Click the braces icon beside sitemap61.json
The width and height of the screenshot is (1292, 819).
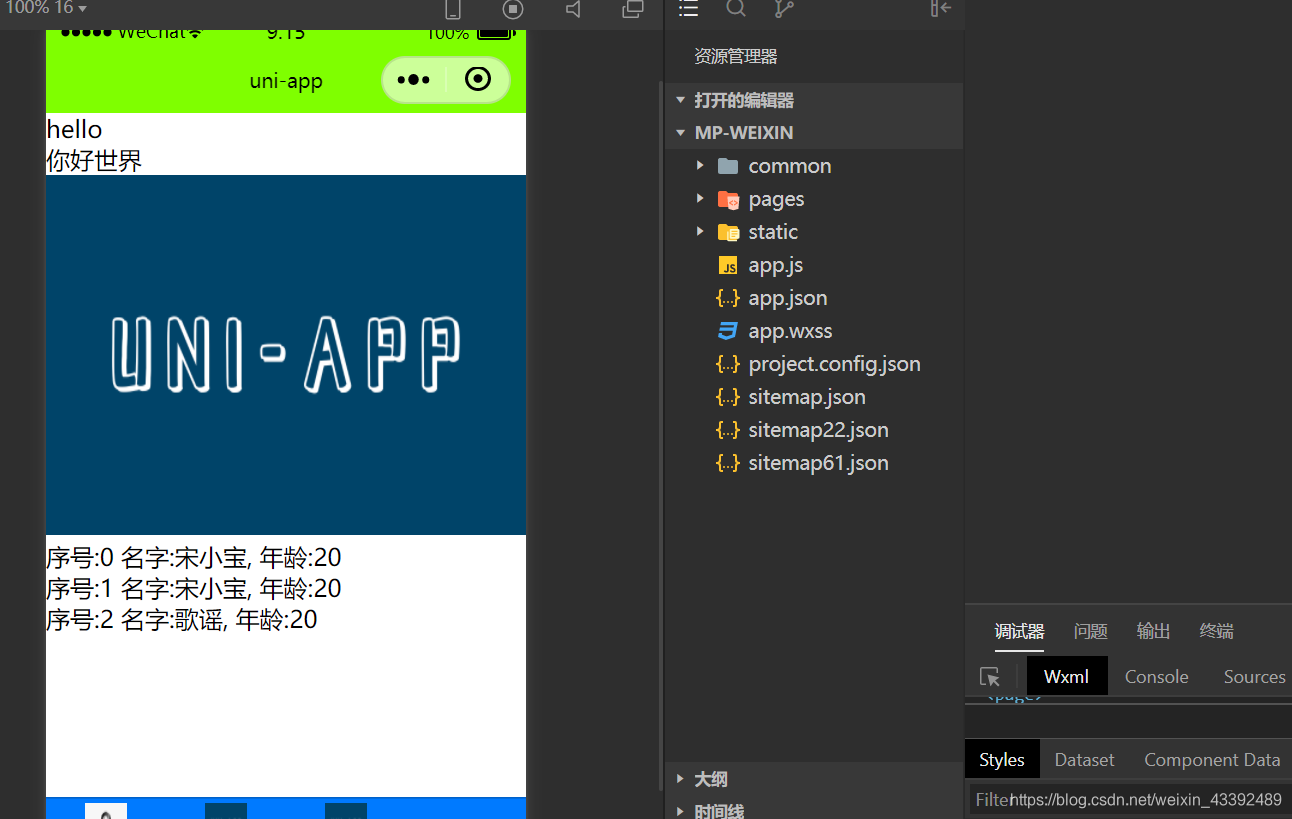click(728, 463)
